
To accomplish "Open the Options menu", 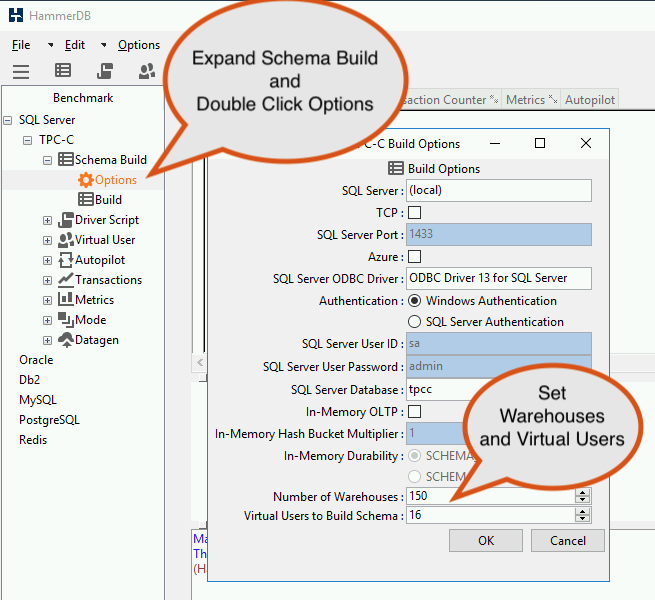I will (x=139, y=45).
